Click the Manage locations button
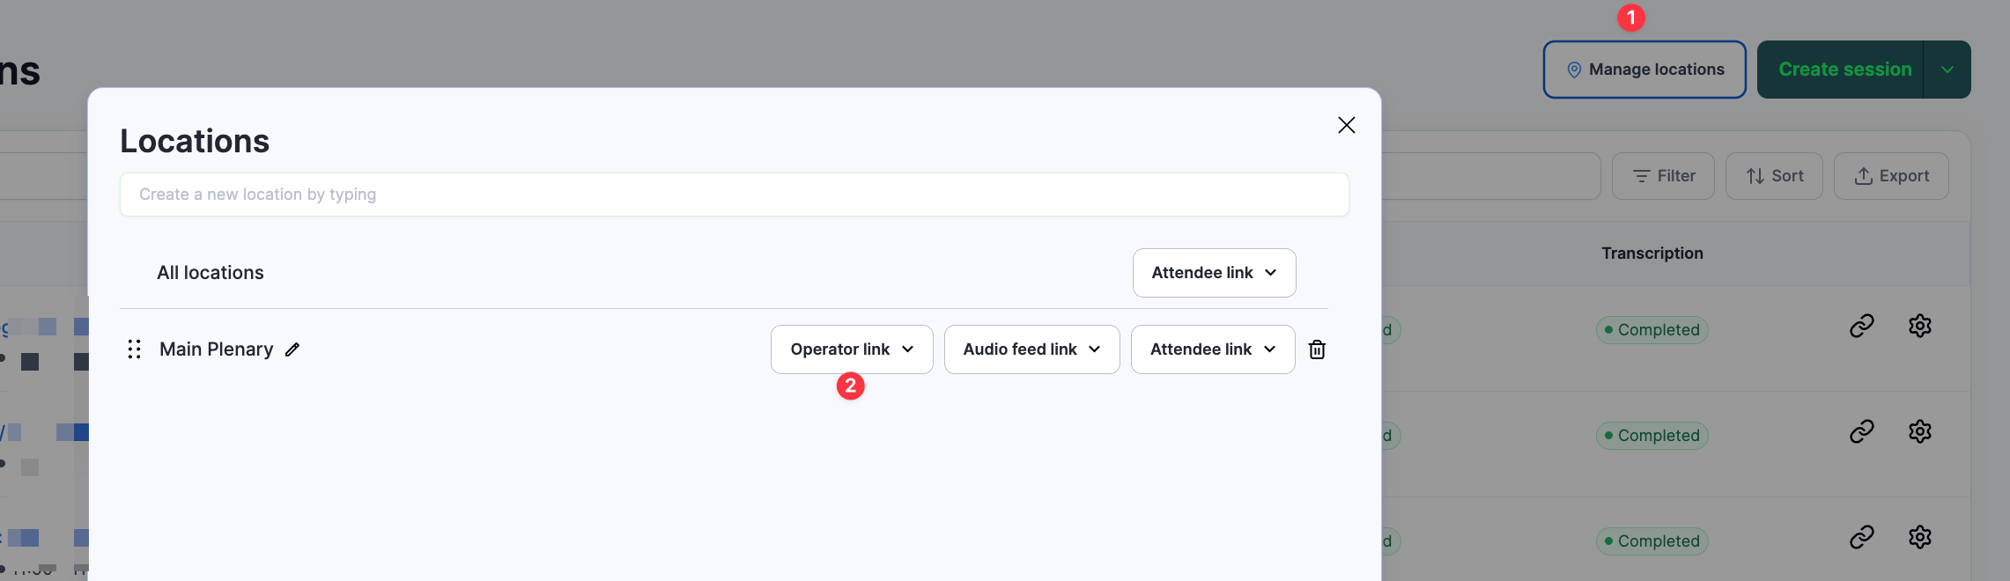Image resolution: width=2010 pixels, height=581 pixels. click(1644, 70)
